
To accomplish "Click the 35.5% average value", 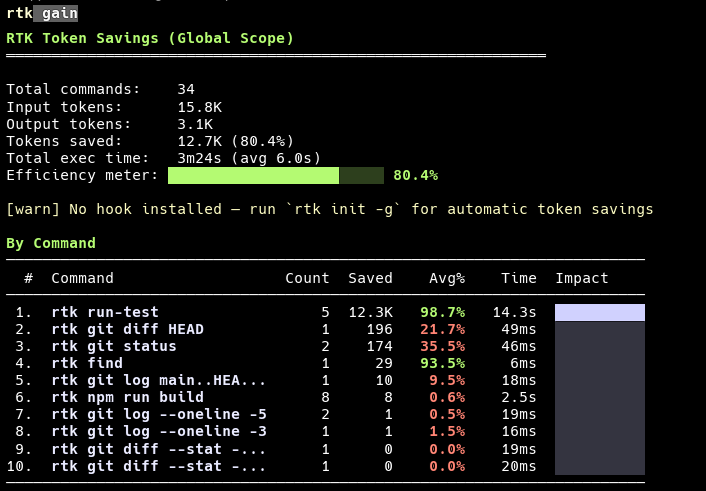I will tap(443, 346).
